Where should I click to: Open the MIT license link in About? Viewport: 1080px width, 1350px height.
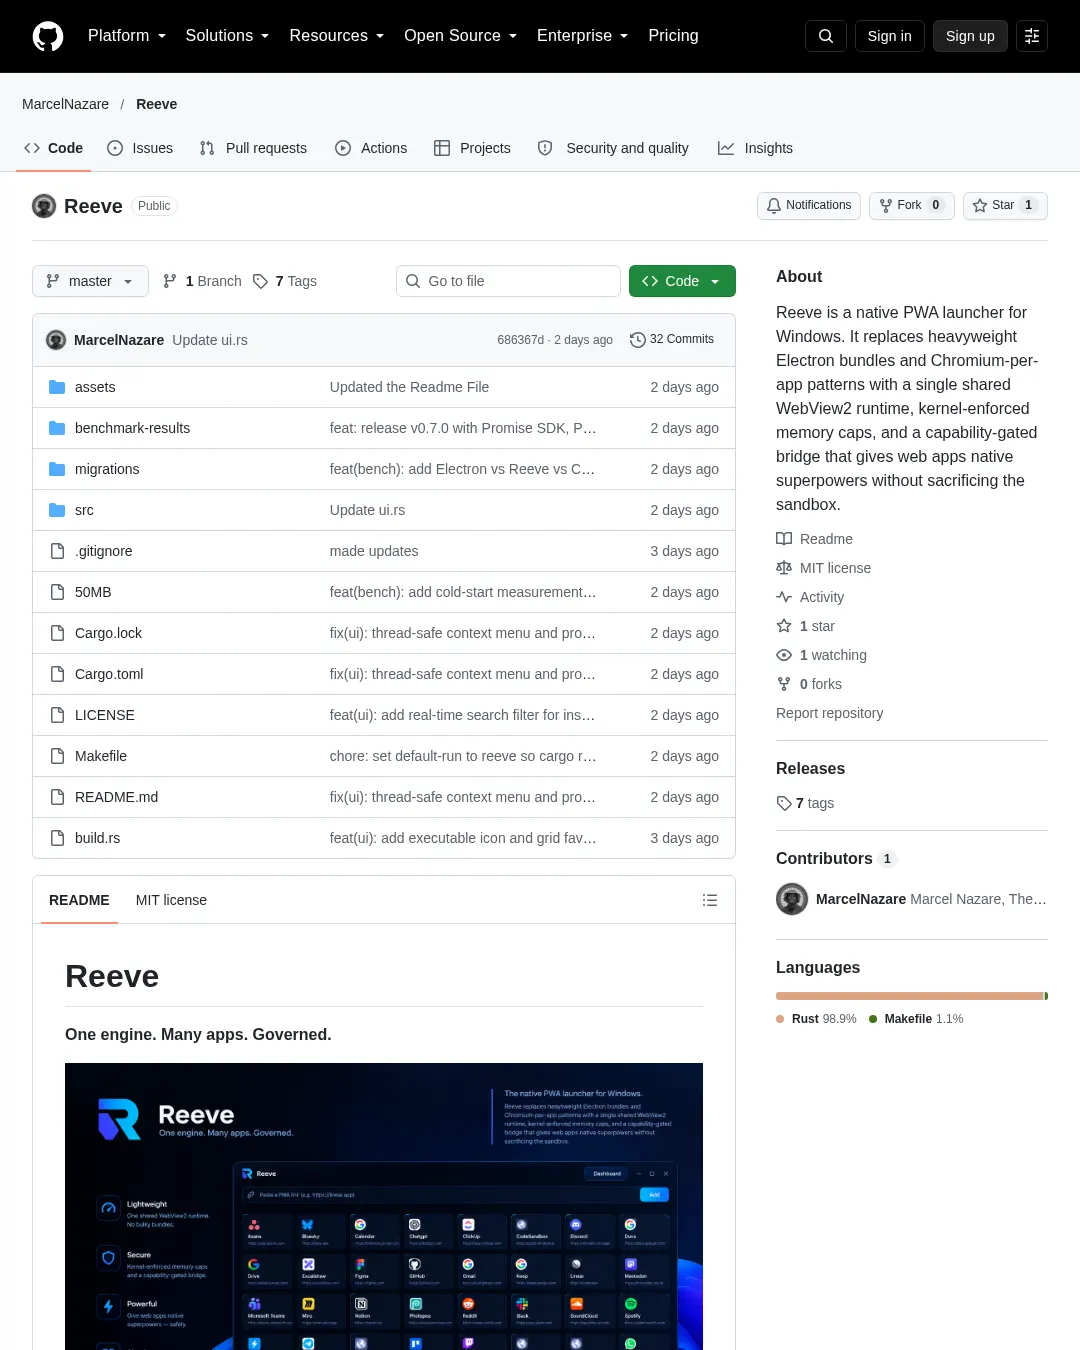[x=824, y=568]
